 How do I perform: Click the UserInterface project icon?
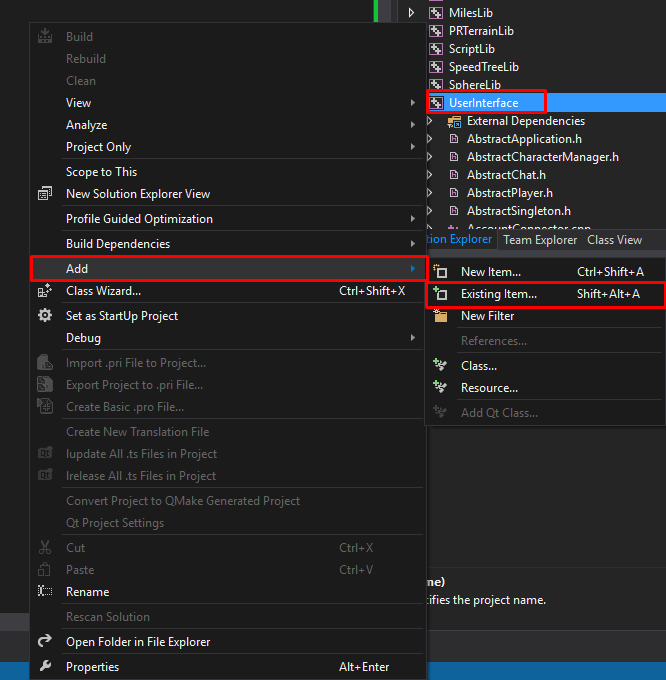coord(436,103)
